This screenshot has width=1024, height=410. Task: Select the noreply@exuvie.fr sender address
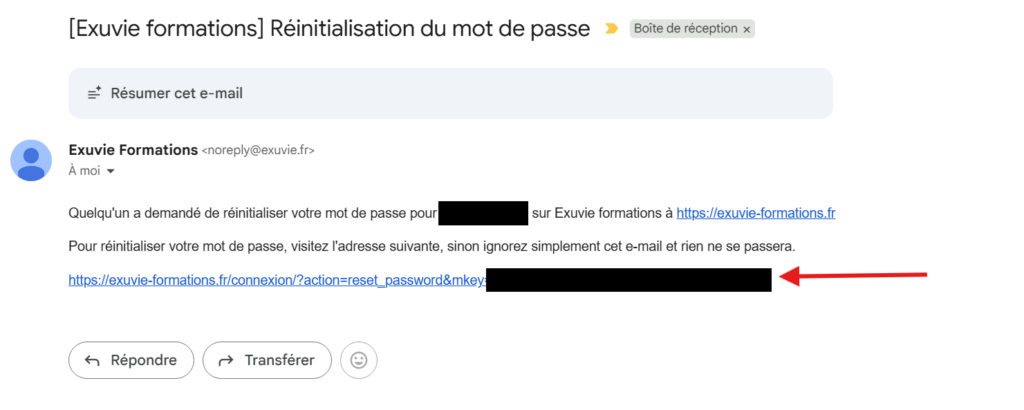[258, 151]
